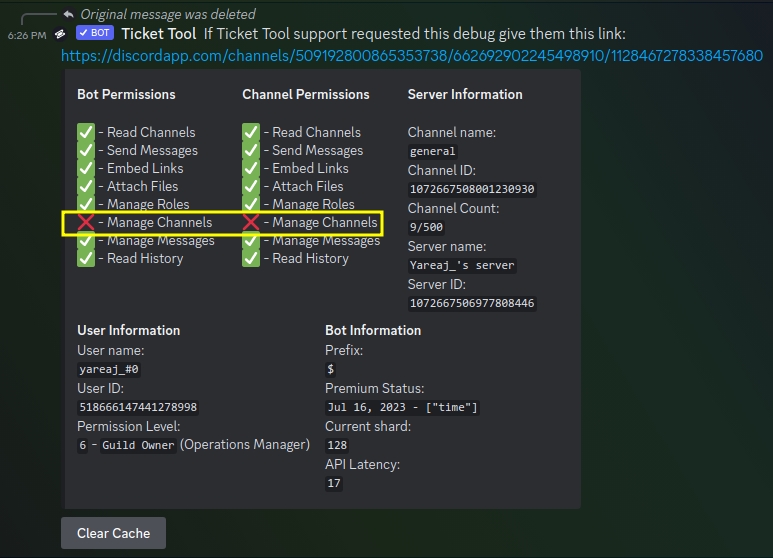
Task: Click the 6:26 PM message timestamp
Action: point(27,34)
